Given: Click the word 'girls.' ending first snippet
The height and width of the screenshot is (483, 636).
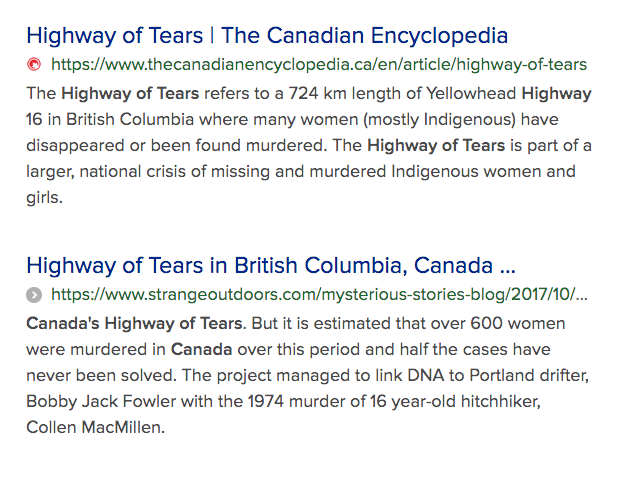Looking at the screenshot, I should click(x=45, y=198).
